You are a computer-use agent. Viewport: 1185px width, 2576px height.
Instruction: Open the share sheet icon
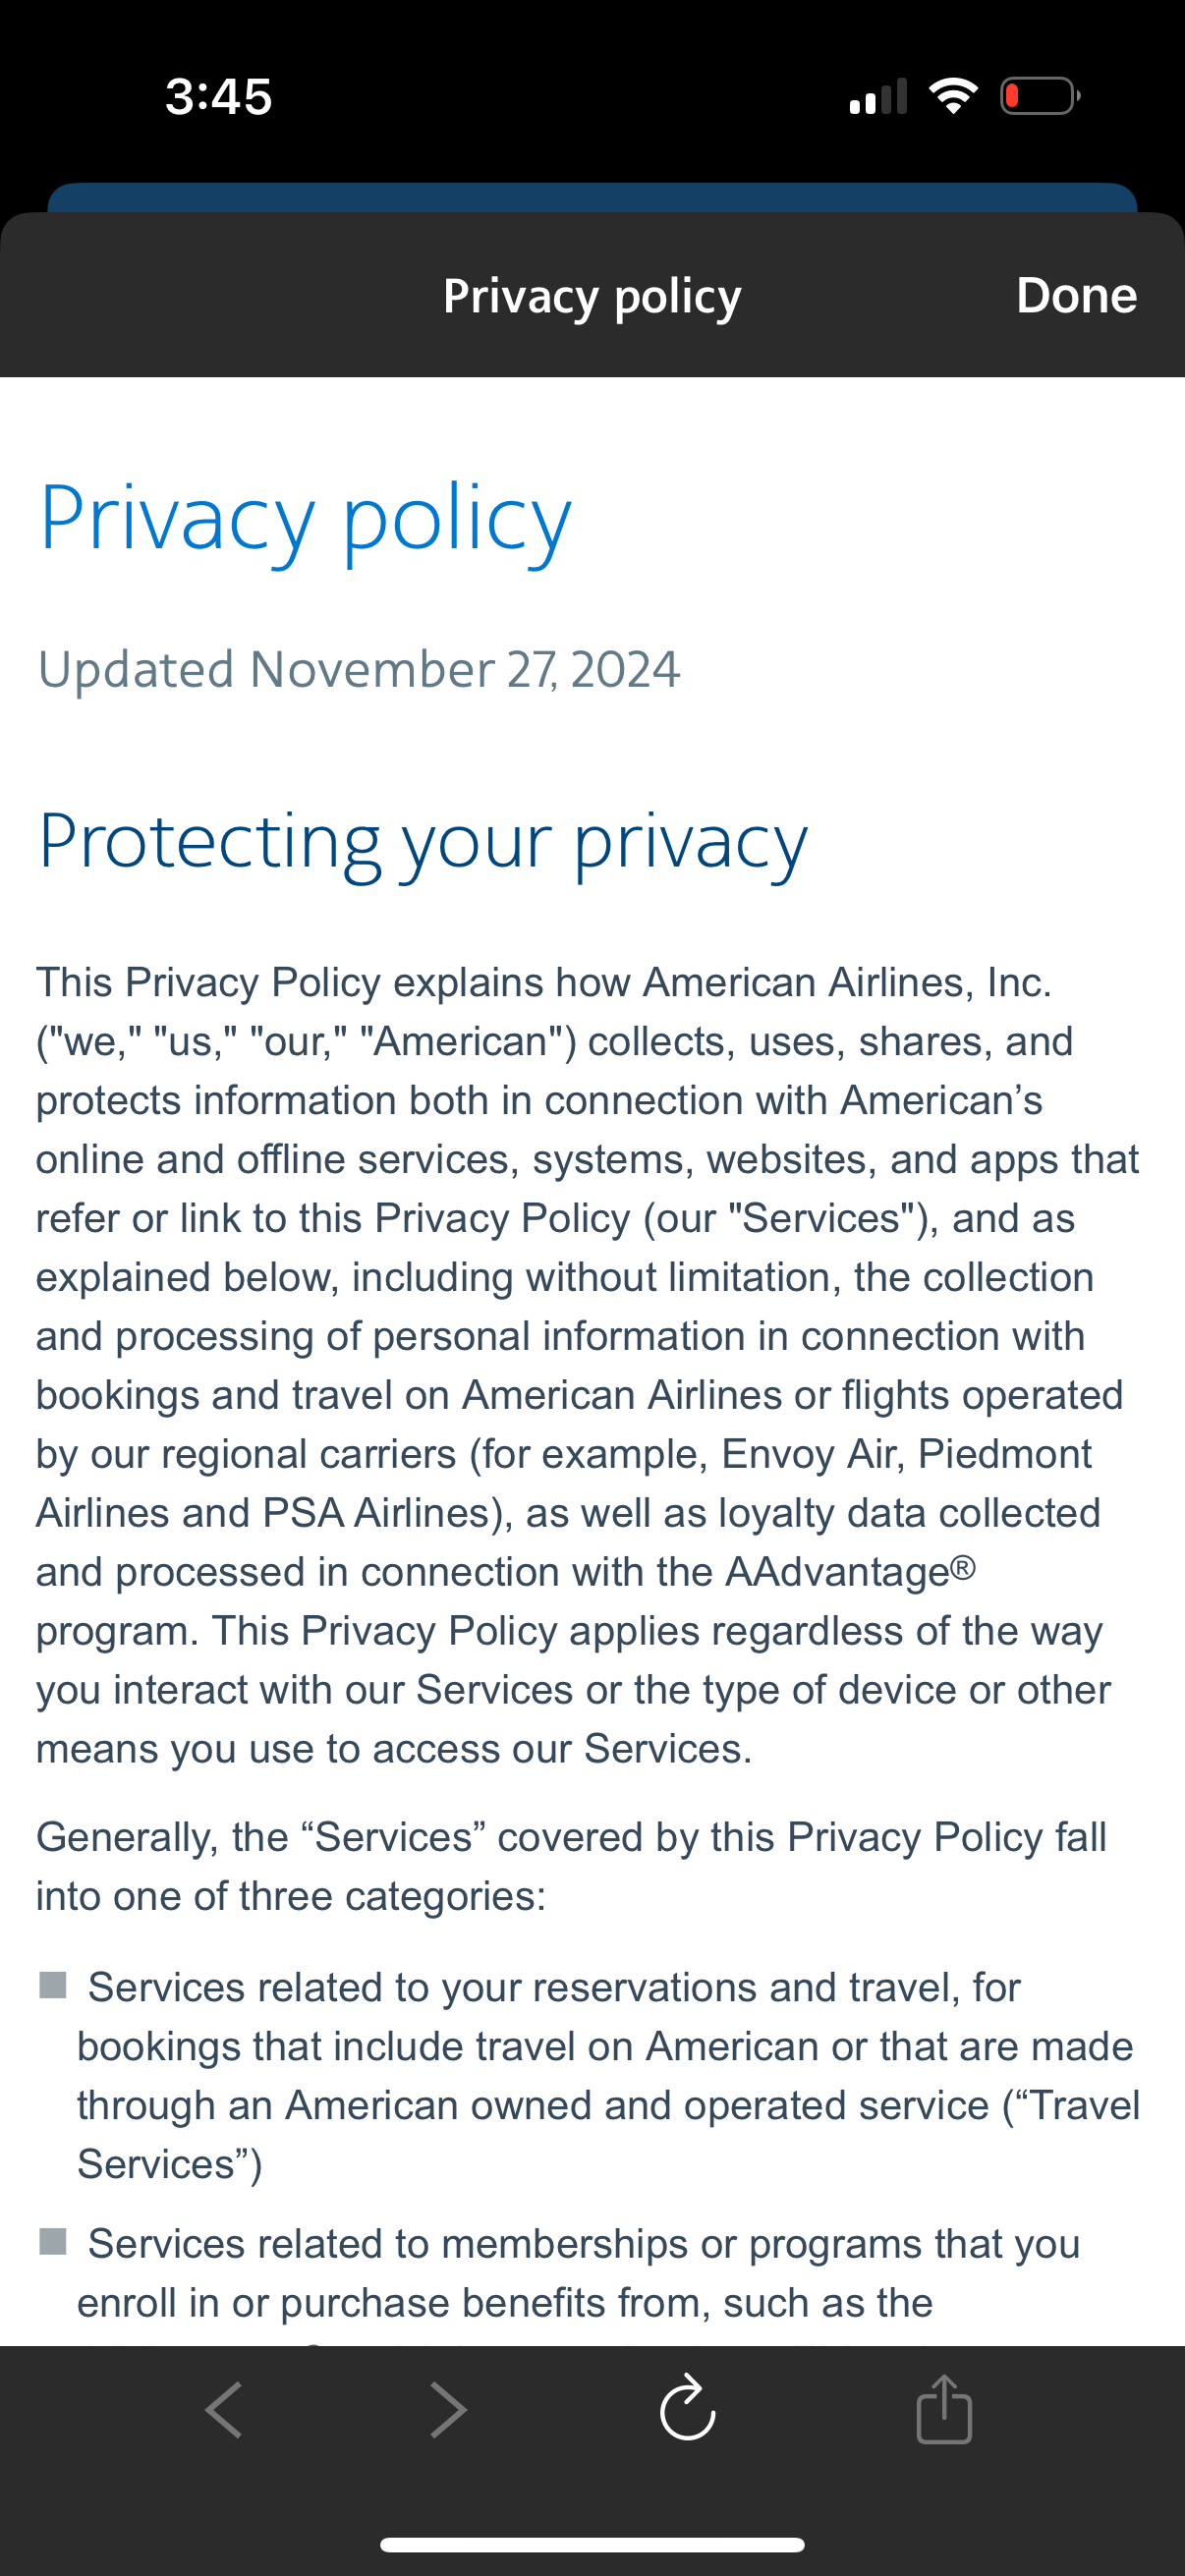[944, 2408]
